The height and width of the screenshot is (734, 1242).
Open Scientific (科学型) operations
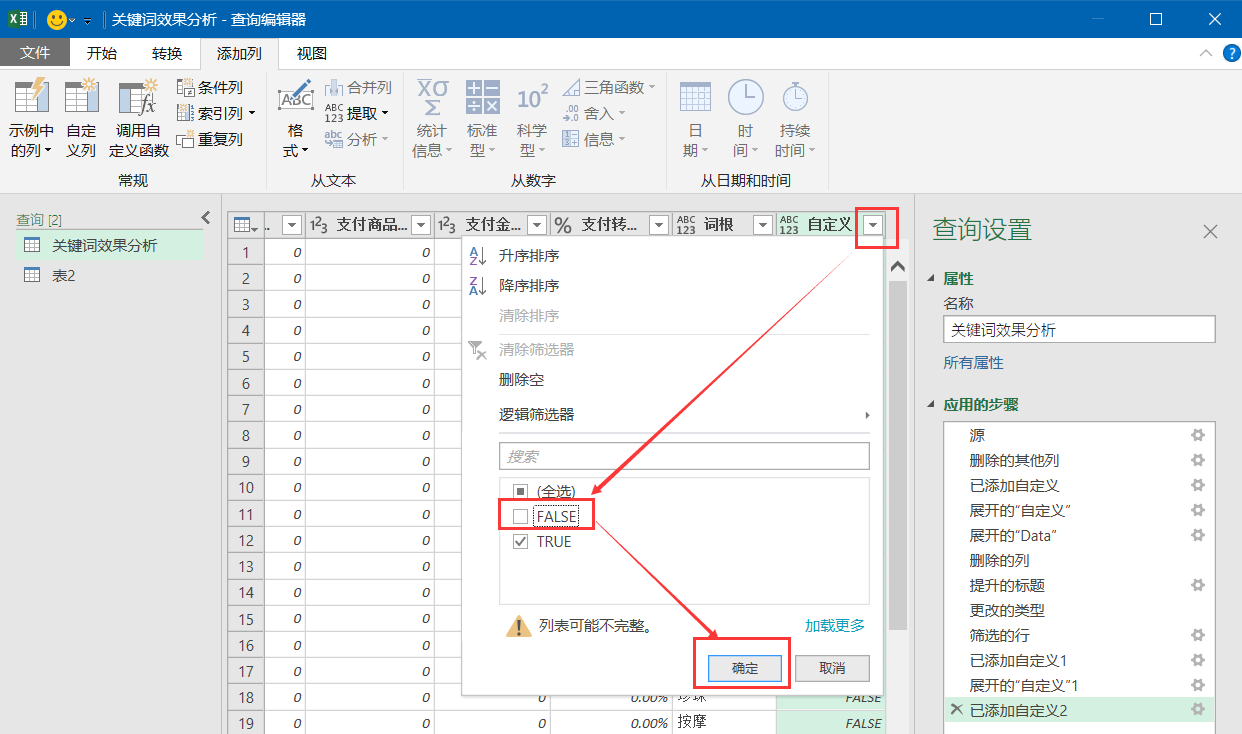click(x=532, y=118)
